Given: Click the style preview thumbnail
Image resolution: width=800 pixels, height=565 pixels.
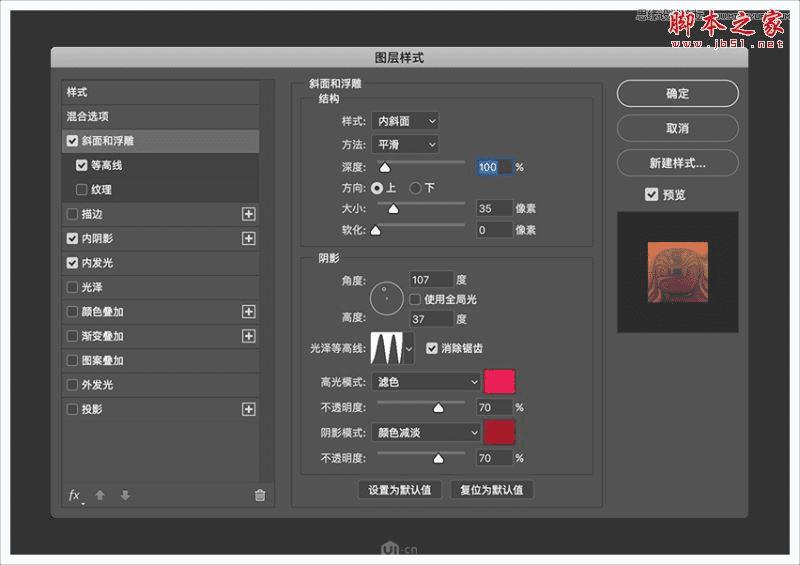Looking at the screenshot, I should [x=678, y=272].
